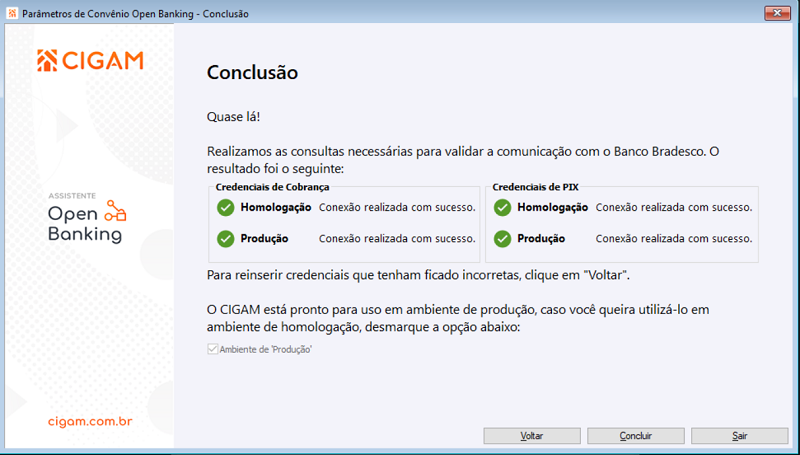Click the CIGAM icon in the title bar

click(x=12, y=13)
